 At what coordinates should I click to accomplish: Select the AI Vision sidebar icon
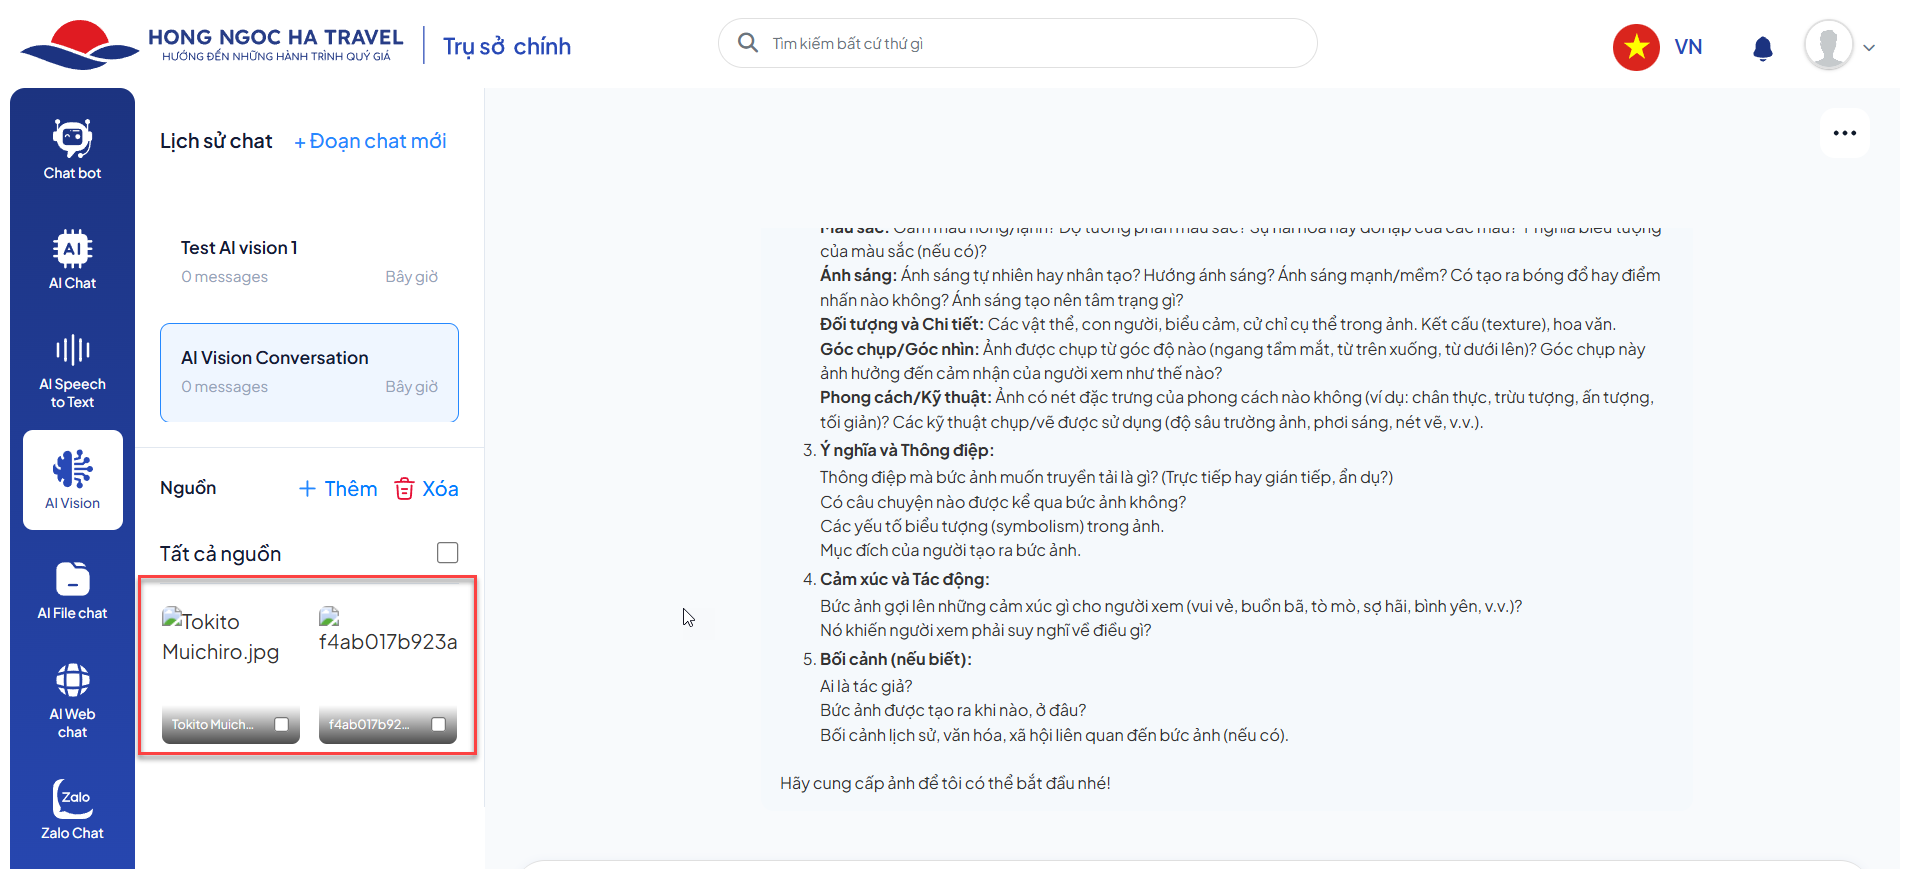click(x=73, y=480)
